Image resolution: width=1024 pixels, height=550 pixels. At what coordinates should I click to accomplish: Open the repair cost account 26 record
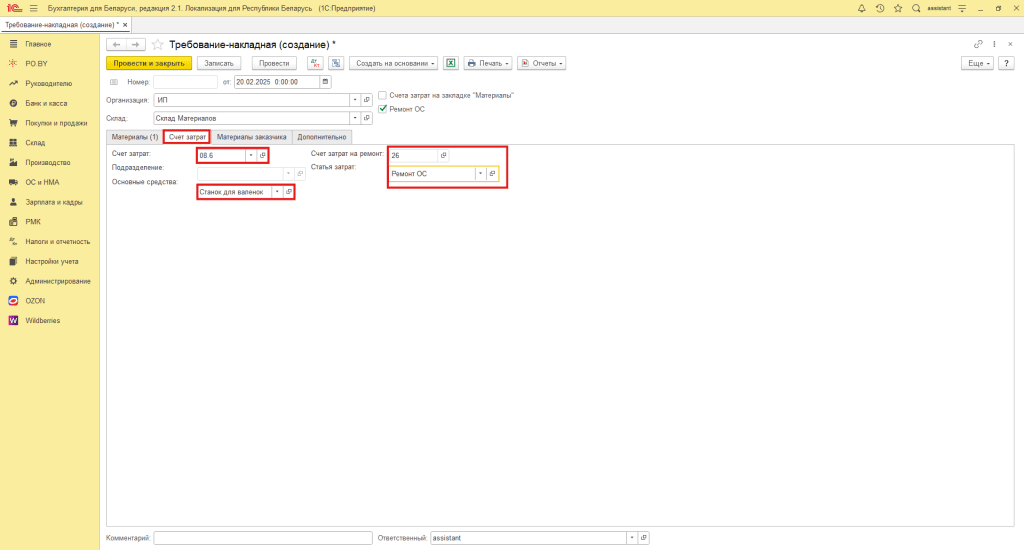[x=443, y=155]
